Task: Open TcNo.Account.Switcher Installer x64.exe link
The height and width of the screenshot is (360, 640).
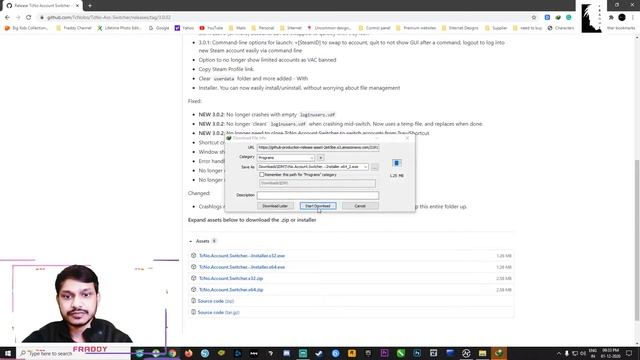Action: [x=242, y=267]
